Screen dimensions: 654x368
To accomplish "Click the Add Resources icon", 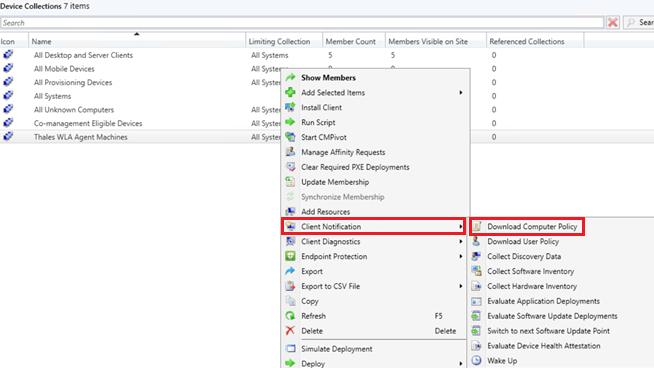I will point(290,212).
